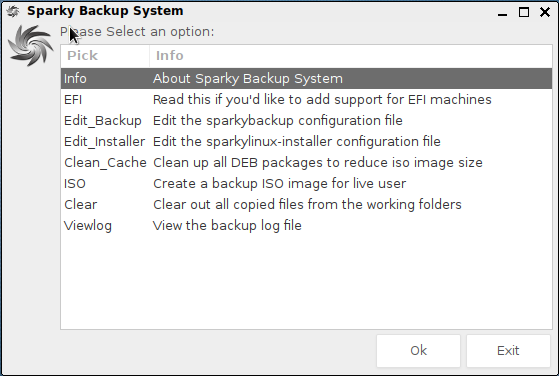Pick the ISO option row
This screenshot has width=559, height=376.
coord(306,184)
